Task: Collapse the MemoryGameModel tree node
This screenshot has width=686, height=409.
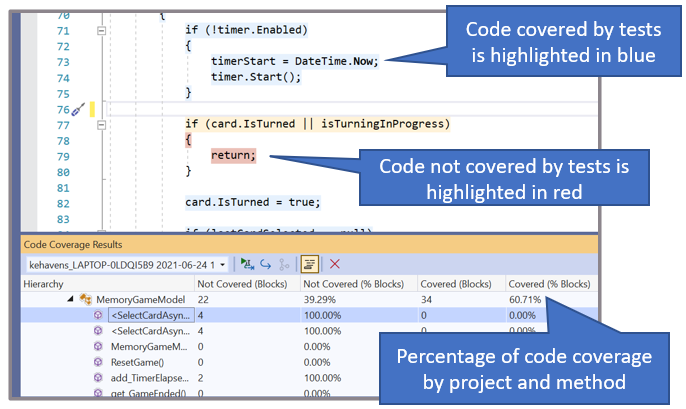Action: point(70,299)
